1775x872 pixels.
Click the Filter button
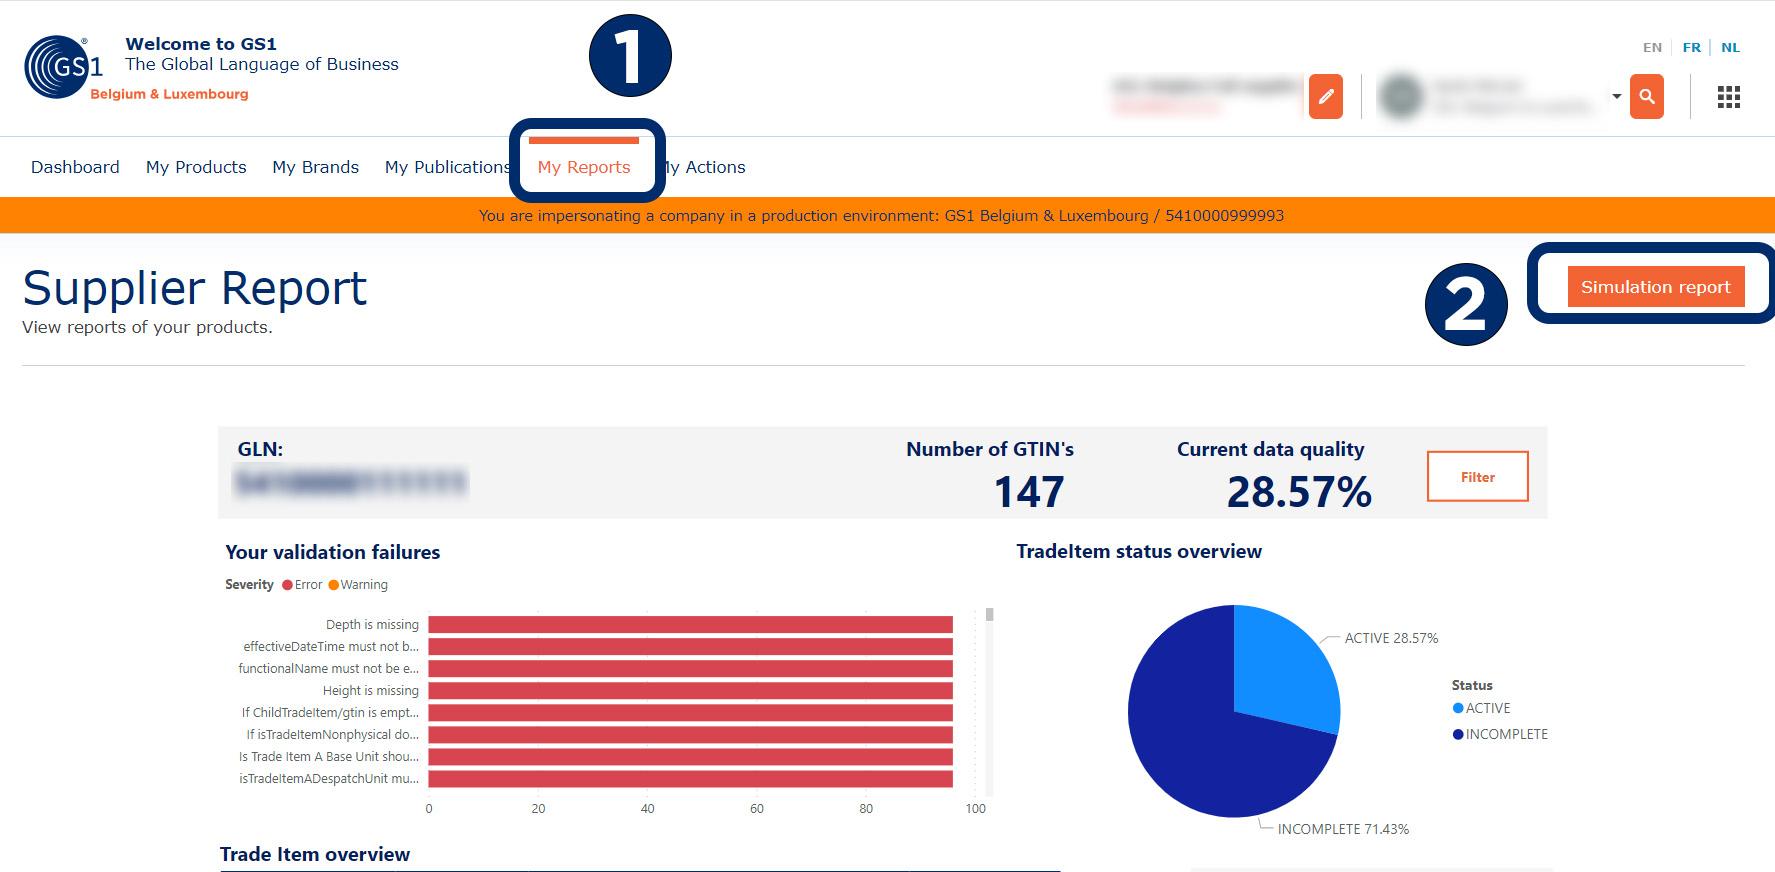pos(1477,477)
